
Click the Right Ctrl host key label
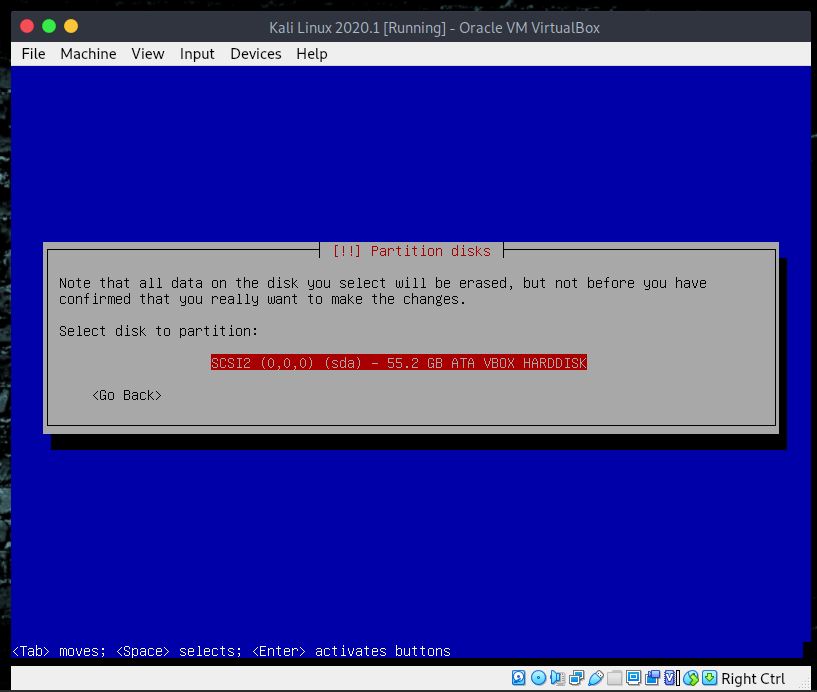(753, 678)
